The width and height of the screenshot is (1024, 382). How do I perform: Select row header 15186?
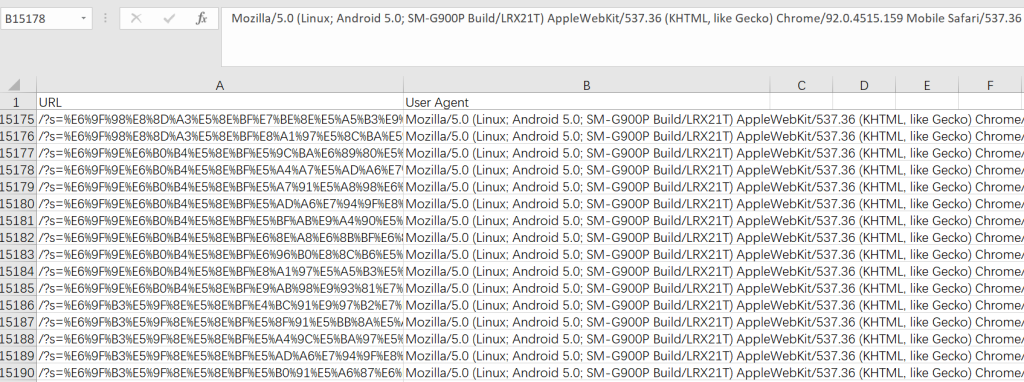pyautogui.click(x=18, y=306)
